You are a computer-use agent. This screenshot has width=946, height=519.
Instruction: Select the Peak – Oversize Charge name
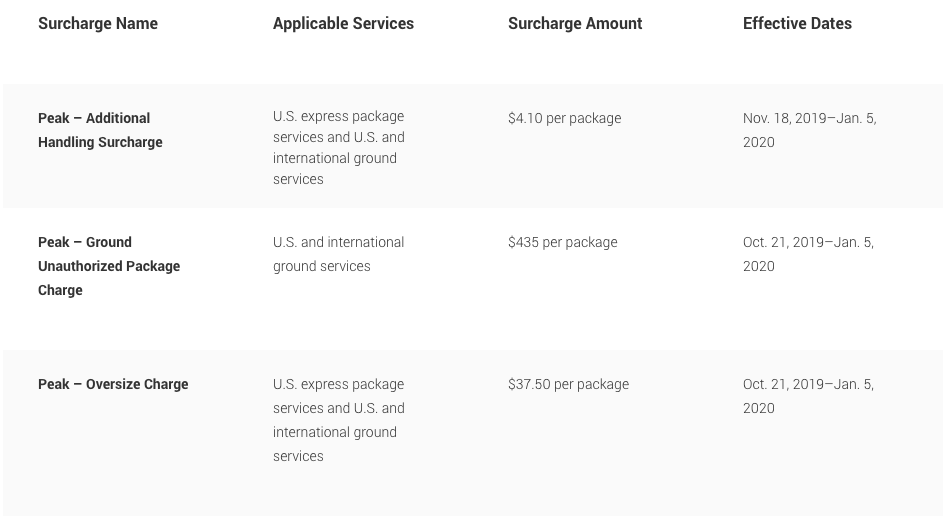point(113,384)
